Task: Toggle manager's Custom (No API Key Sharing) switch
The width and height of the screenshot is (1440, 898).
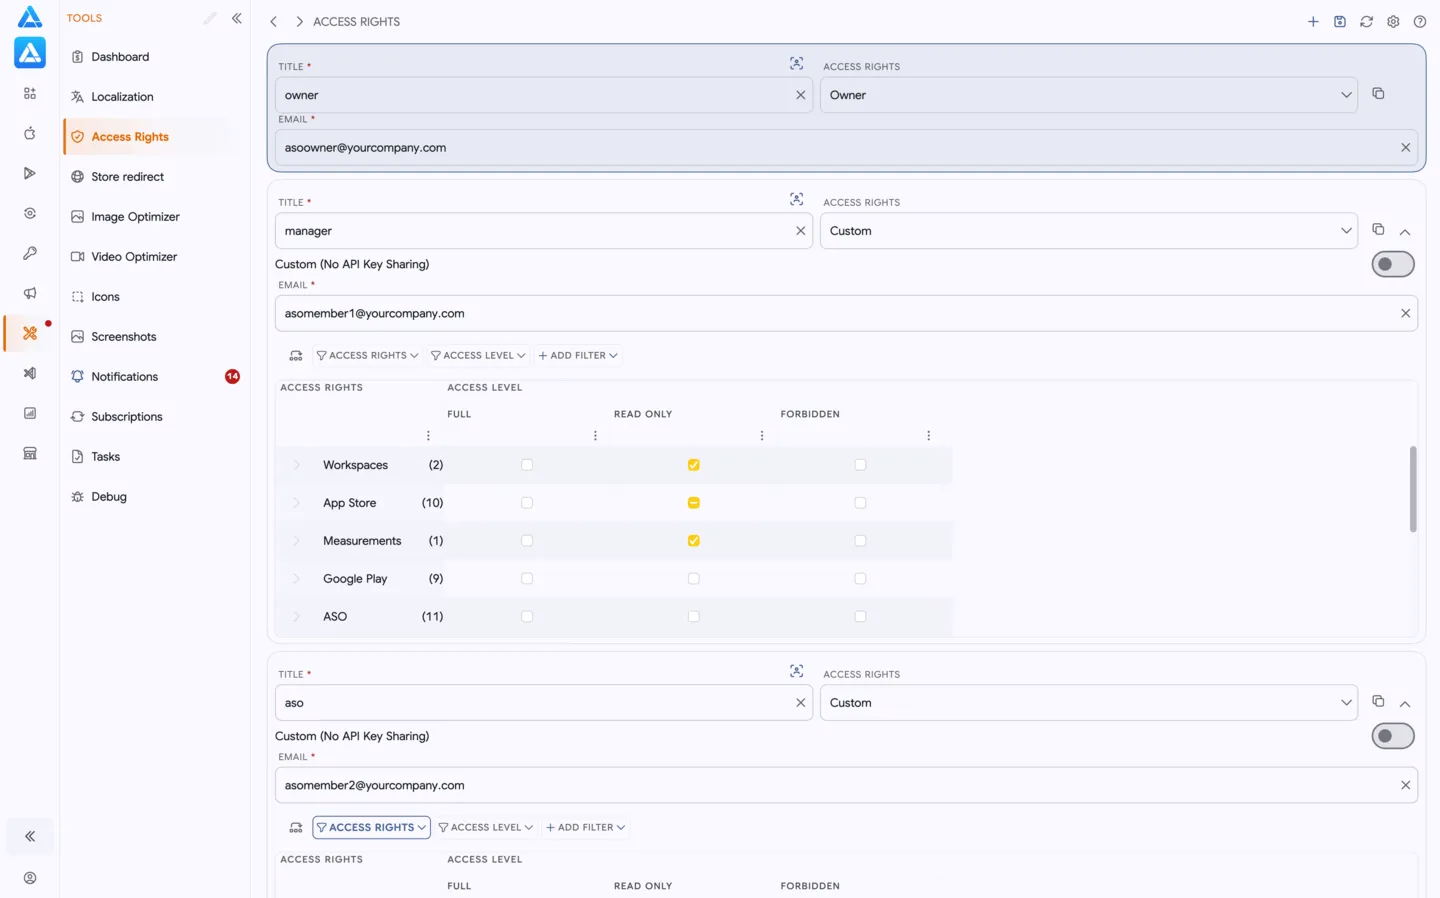Action: (1393, 264)
